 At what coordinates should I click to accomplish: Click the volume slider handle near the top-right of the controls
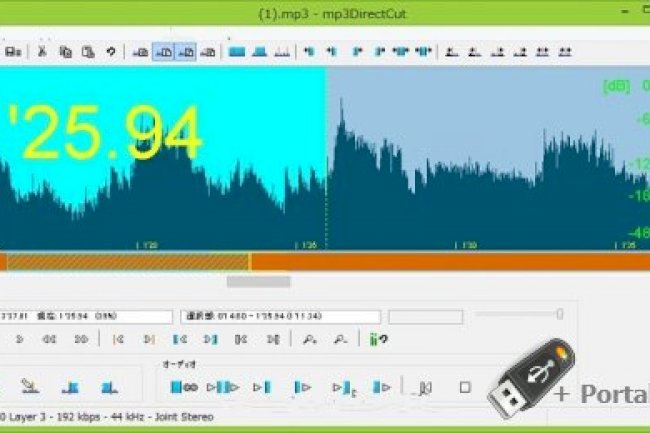(560, 314)
